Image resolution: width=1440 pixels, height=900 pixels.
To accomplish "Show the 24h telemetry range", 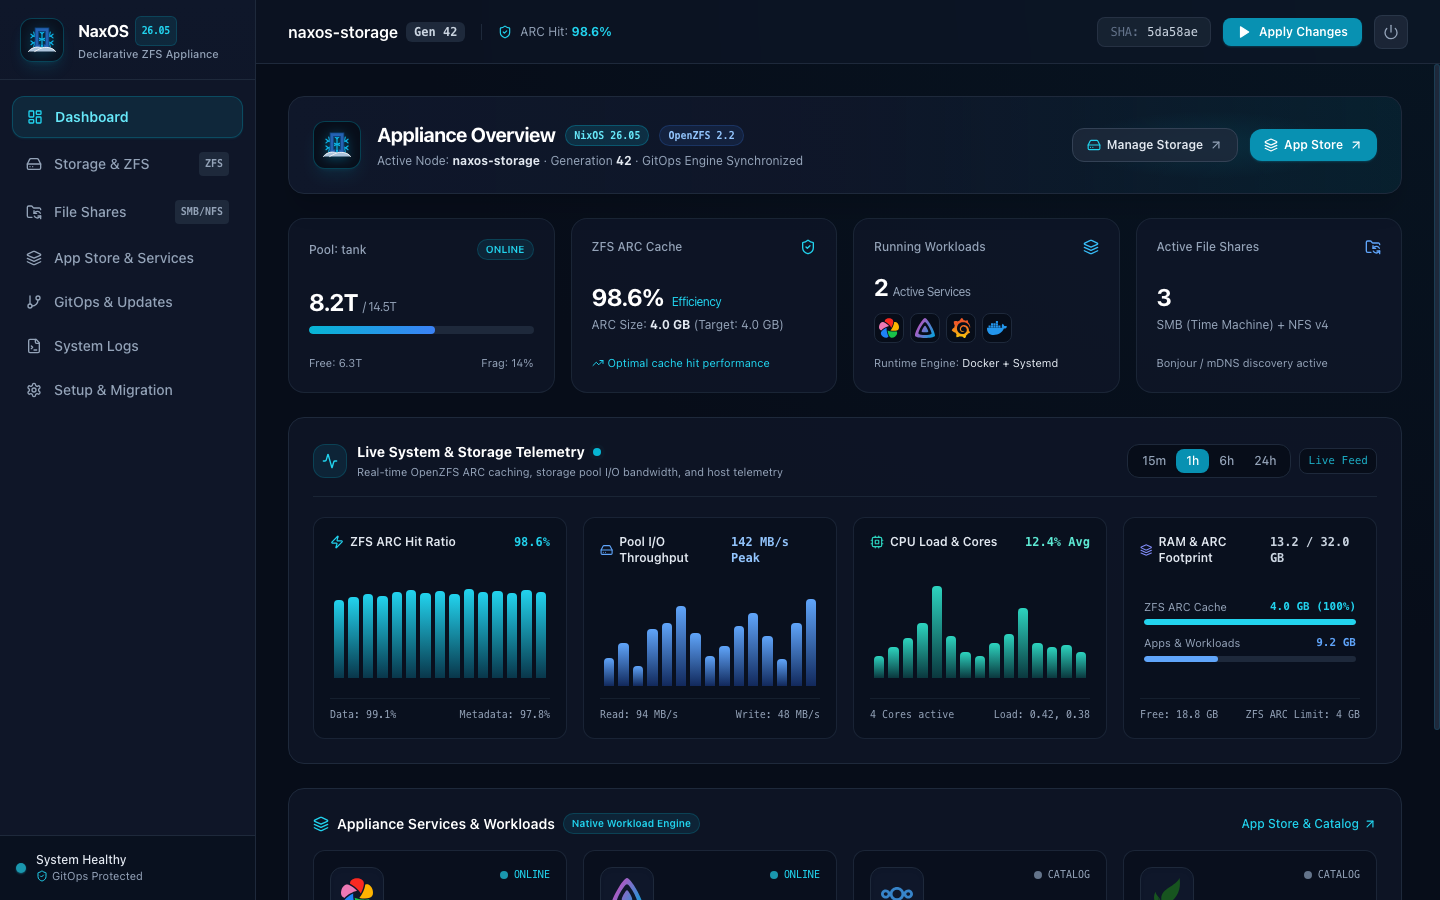I will 1265,461.
